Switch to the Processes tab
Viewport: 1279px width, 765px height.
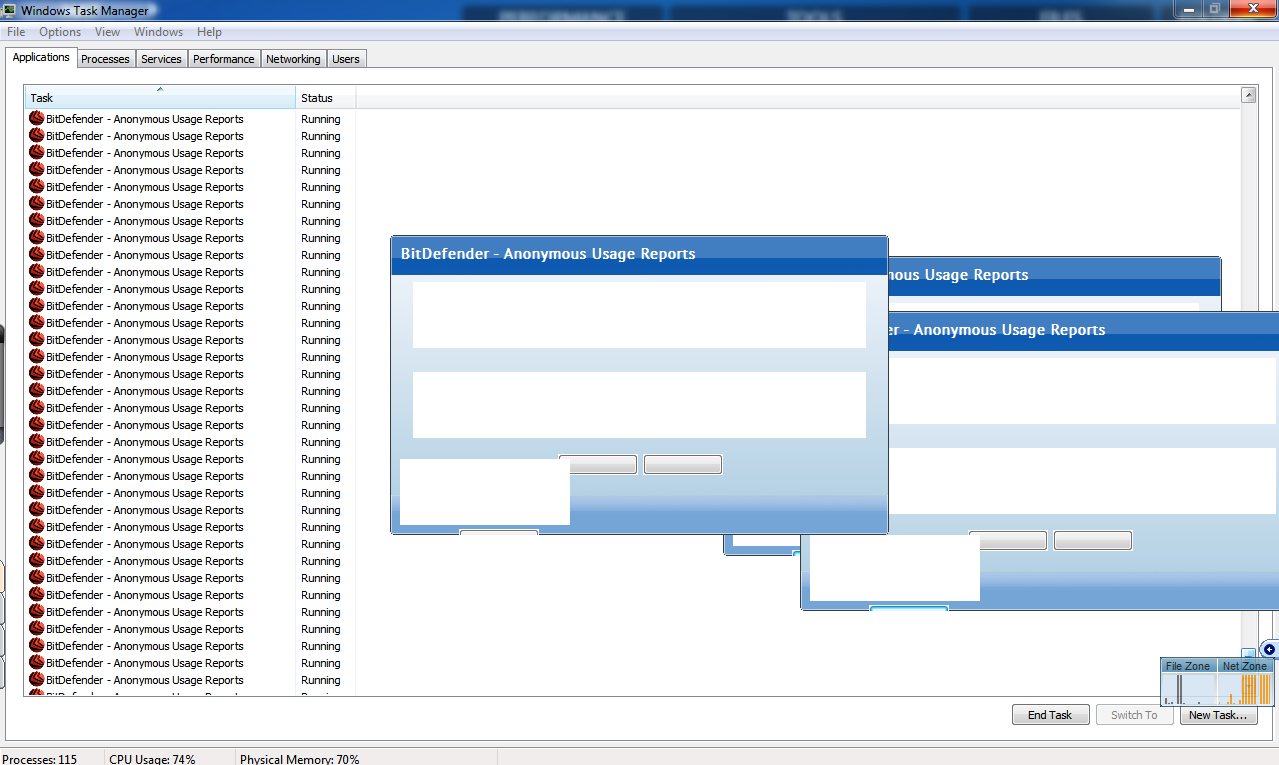105,59
